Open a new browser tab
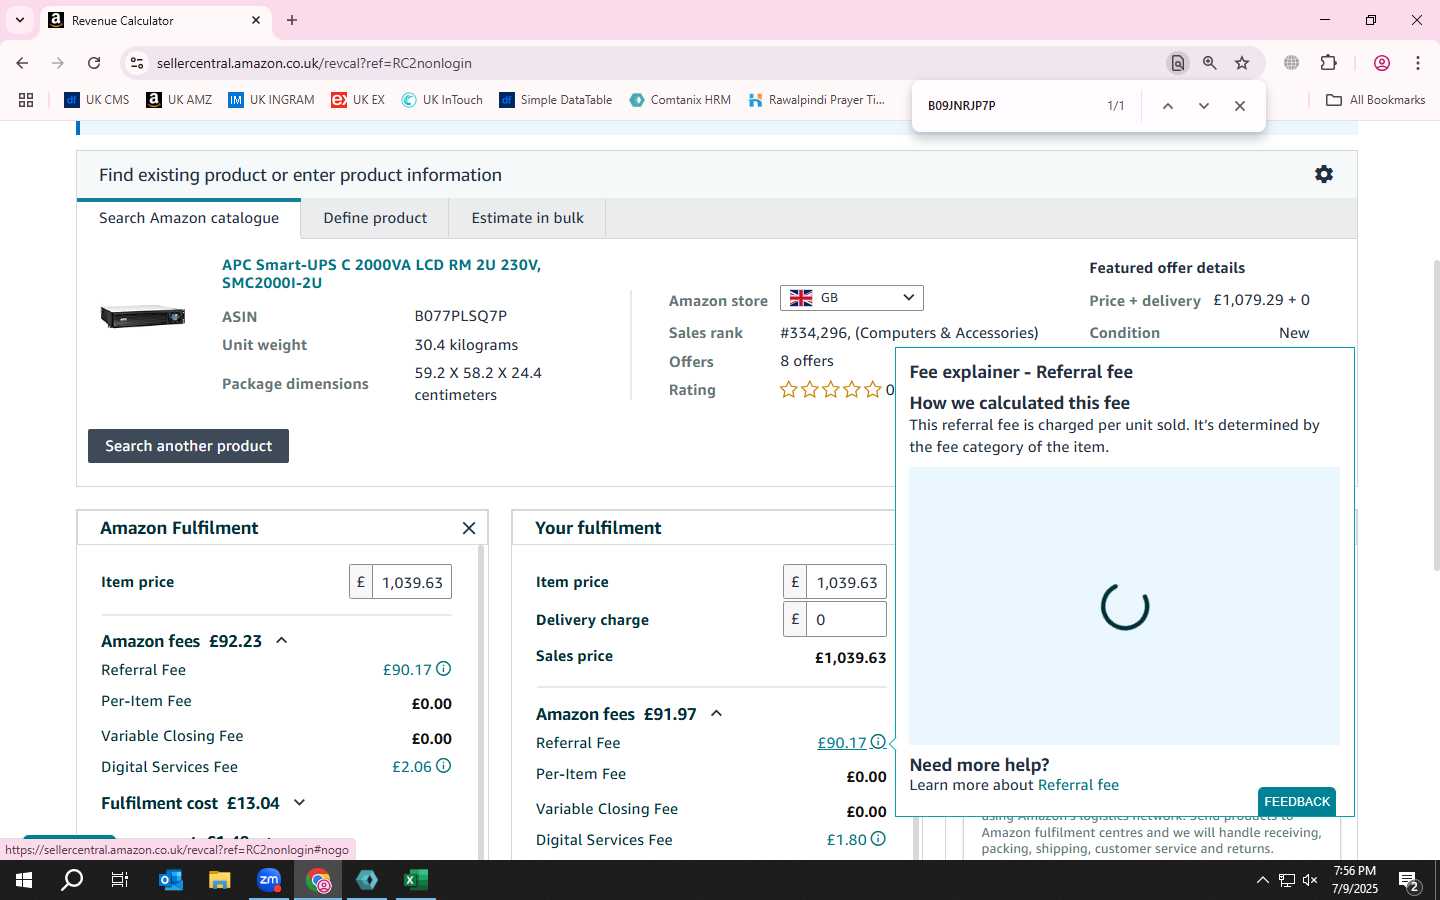Screen dimensions: 1440x900 click(x=292, y=20)
